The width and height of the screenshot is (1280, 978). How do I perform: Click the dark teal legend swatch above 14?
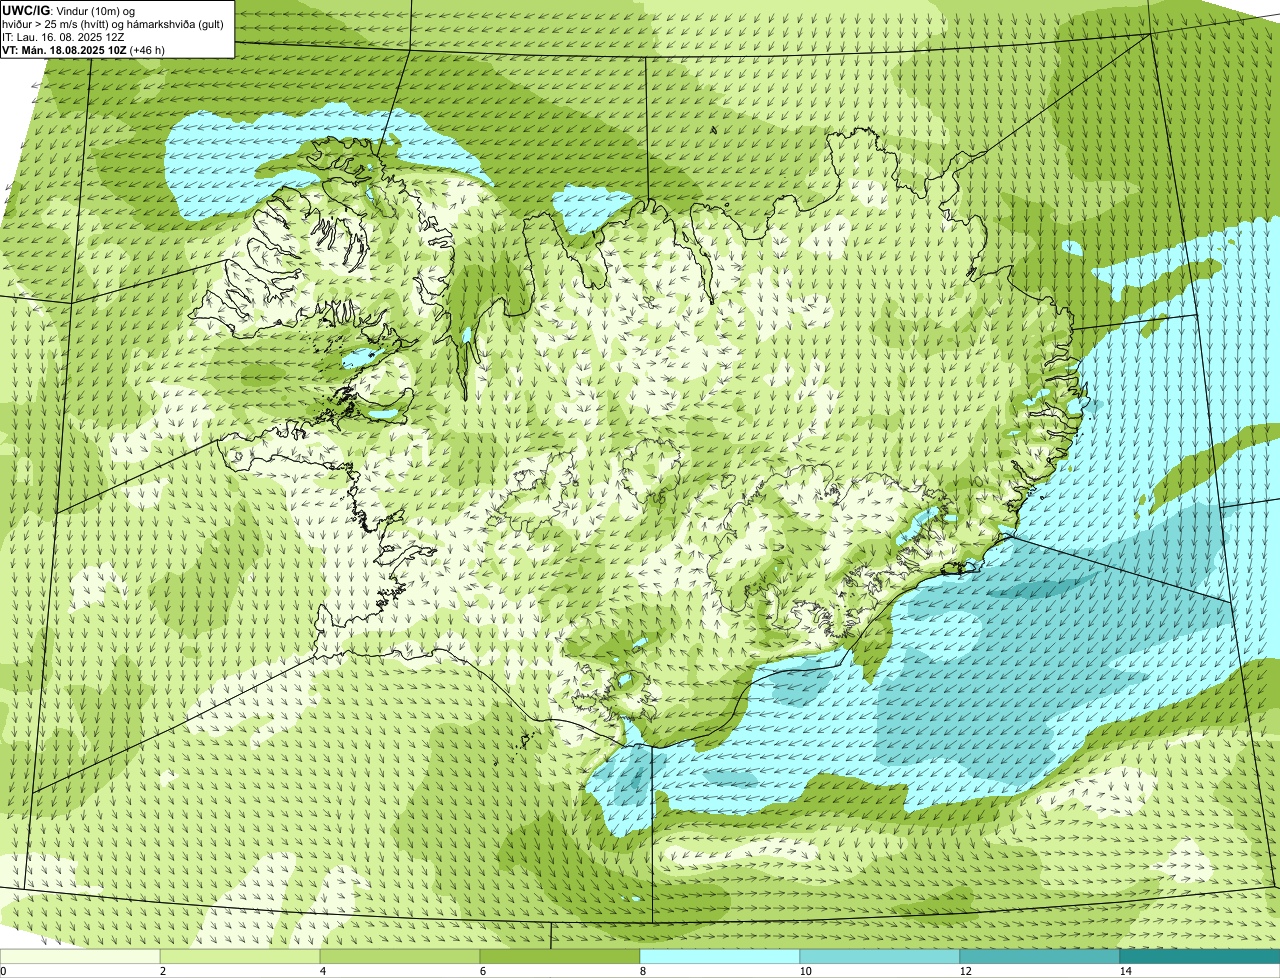(x=1200, y=956)
